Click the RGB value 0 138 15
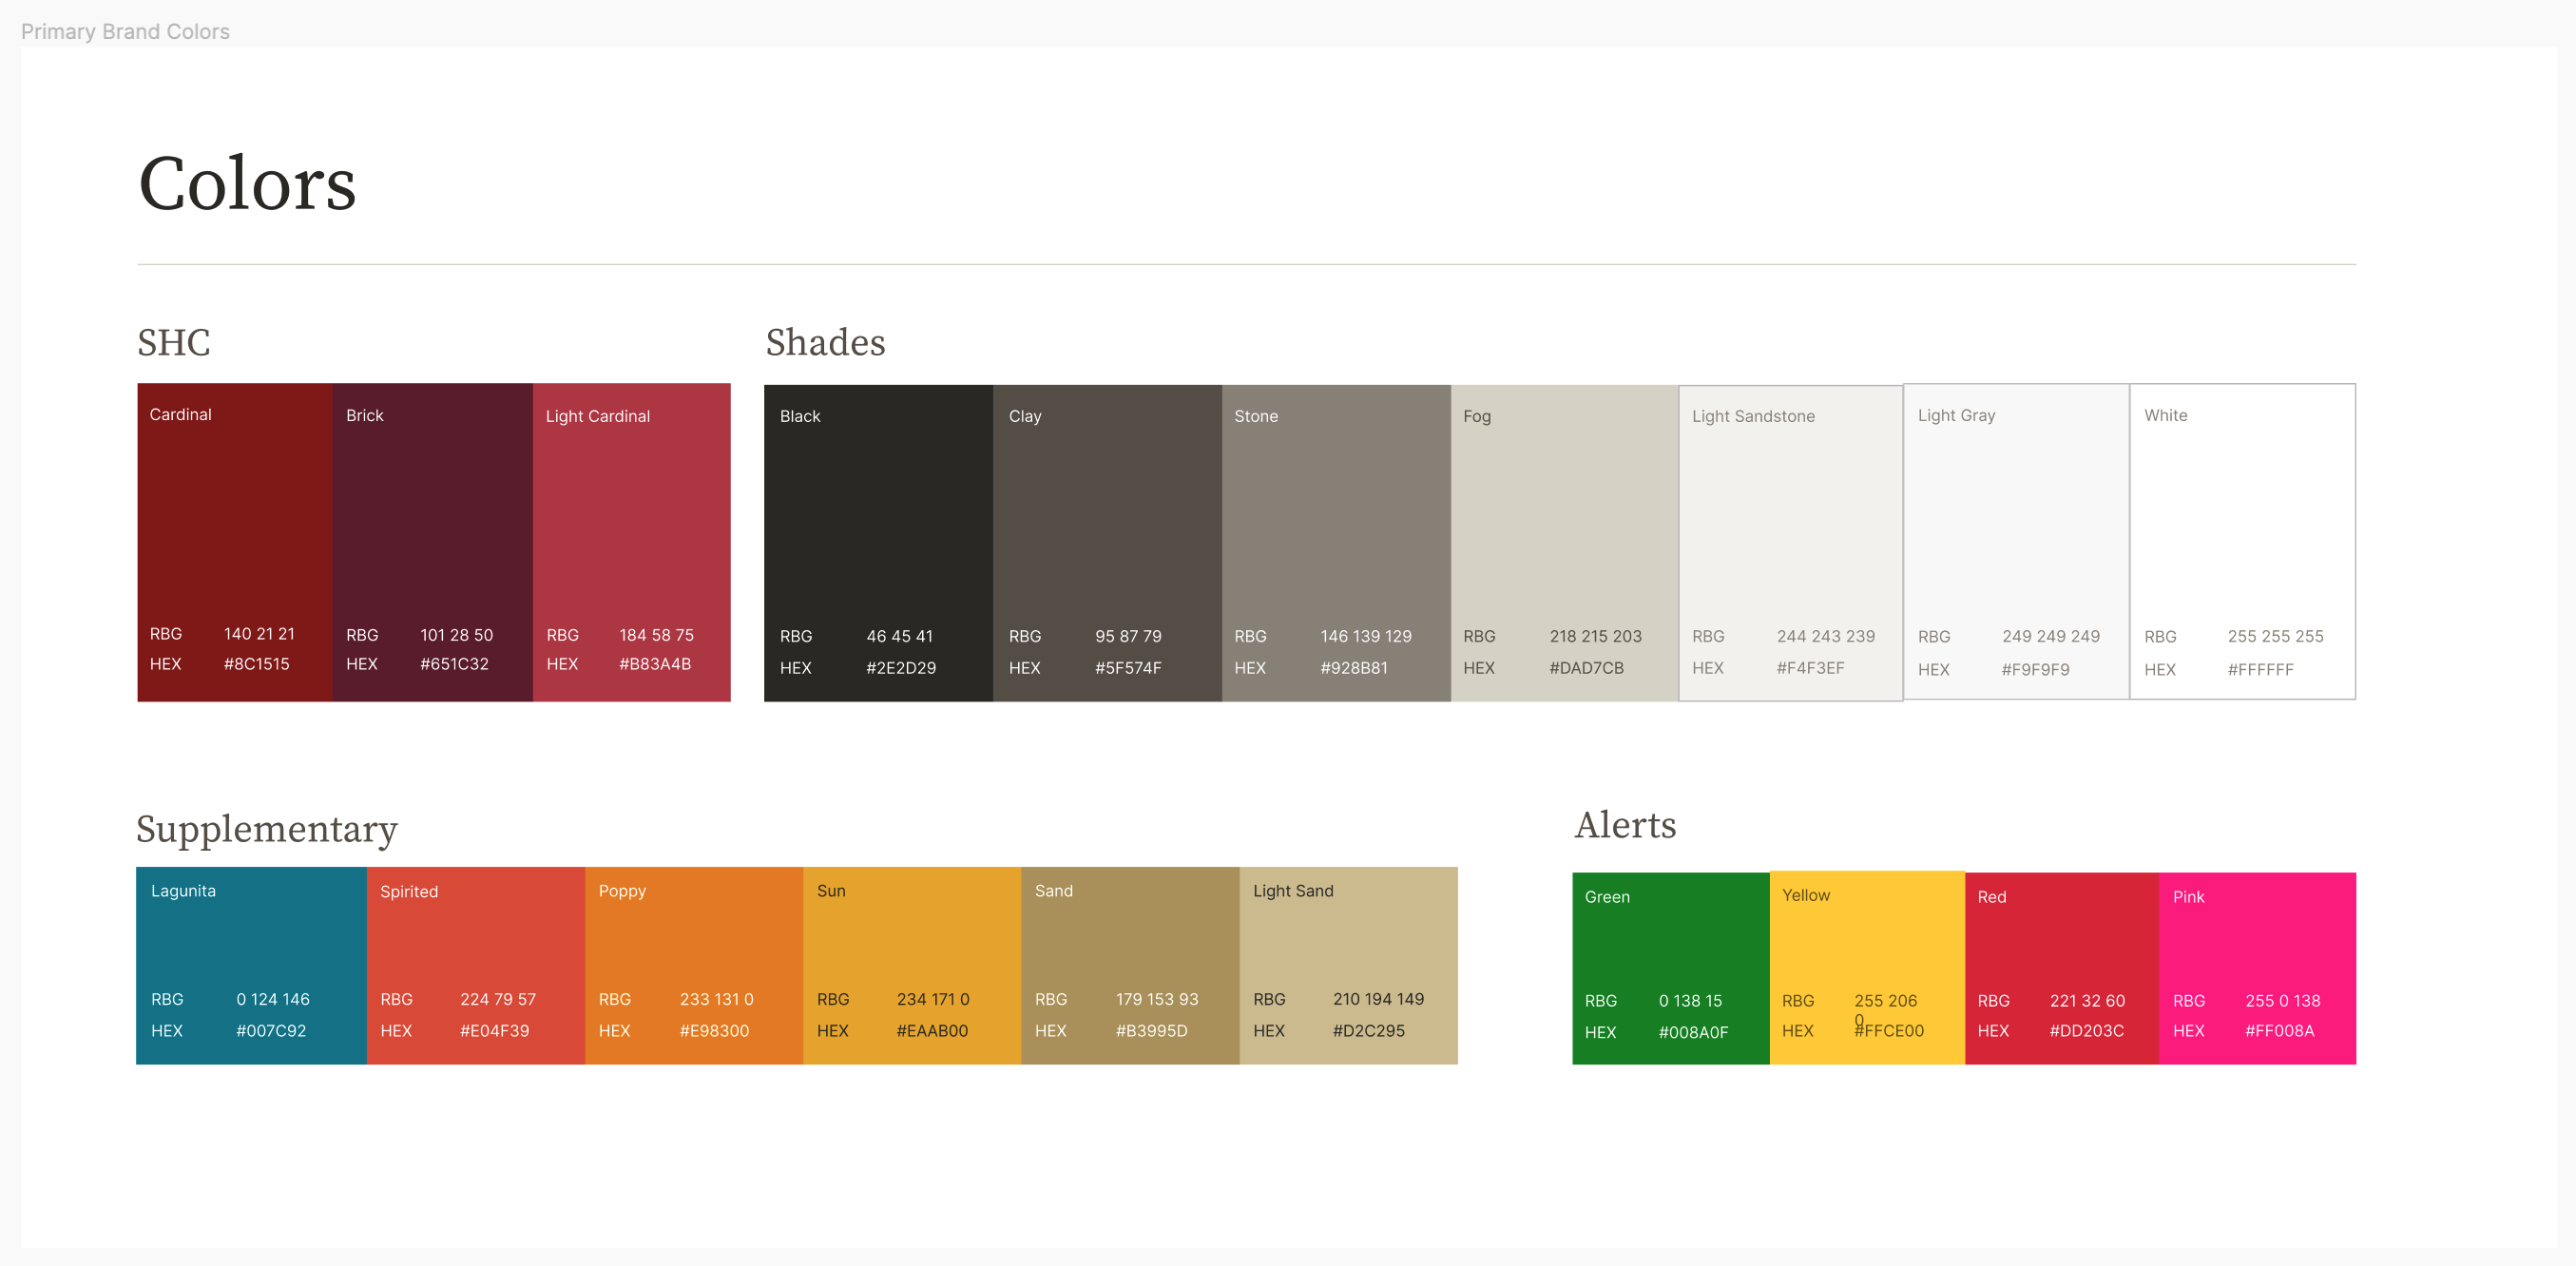2576x1266 pixels. [1690, 1001]
